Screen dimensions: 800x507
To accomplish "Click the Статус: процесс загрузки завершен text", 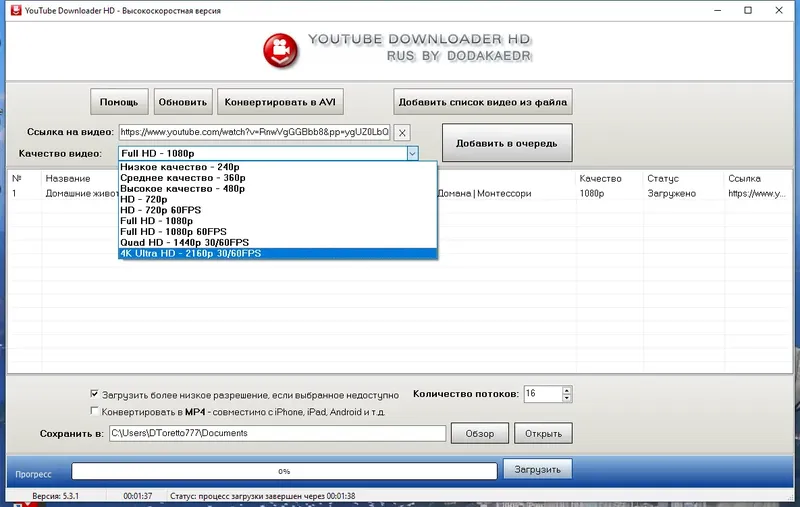I will coord(262,496).
